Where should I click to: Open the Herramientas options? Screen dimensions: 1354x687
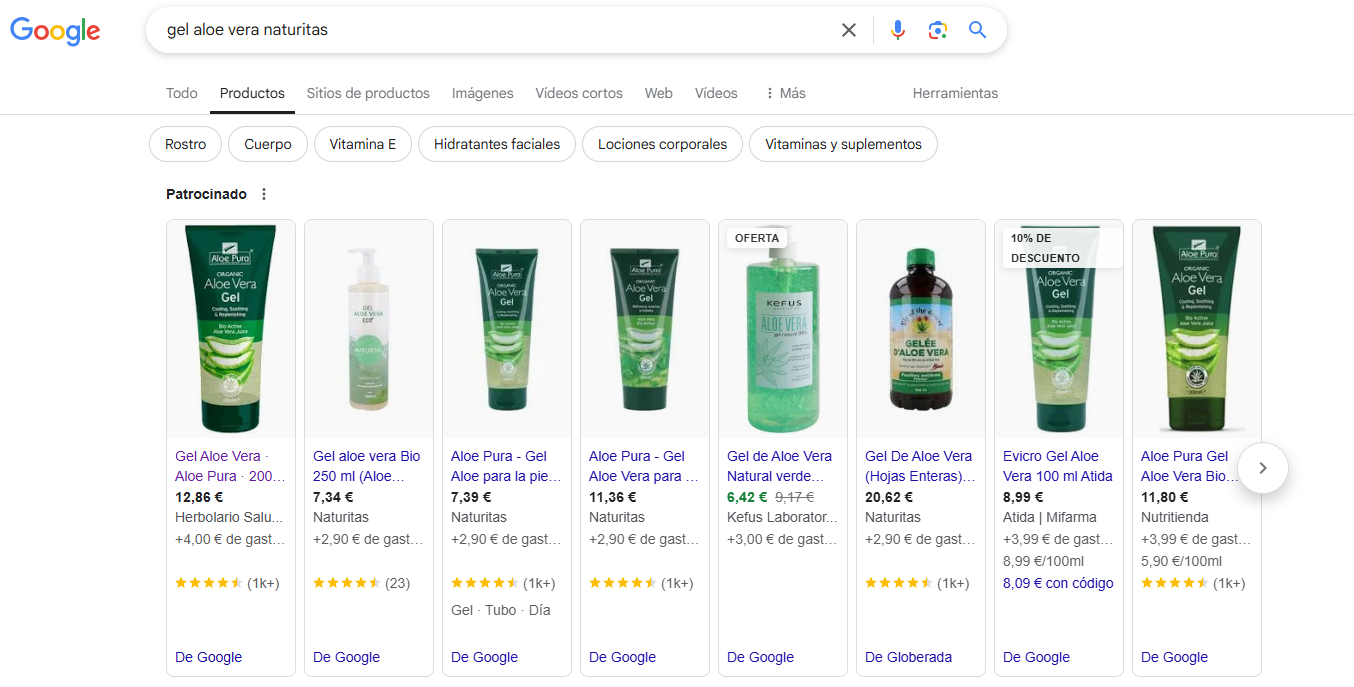(x=955, y=92)
